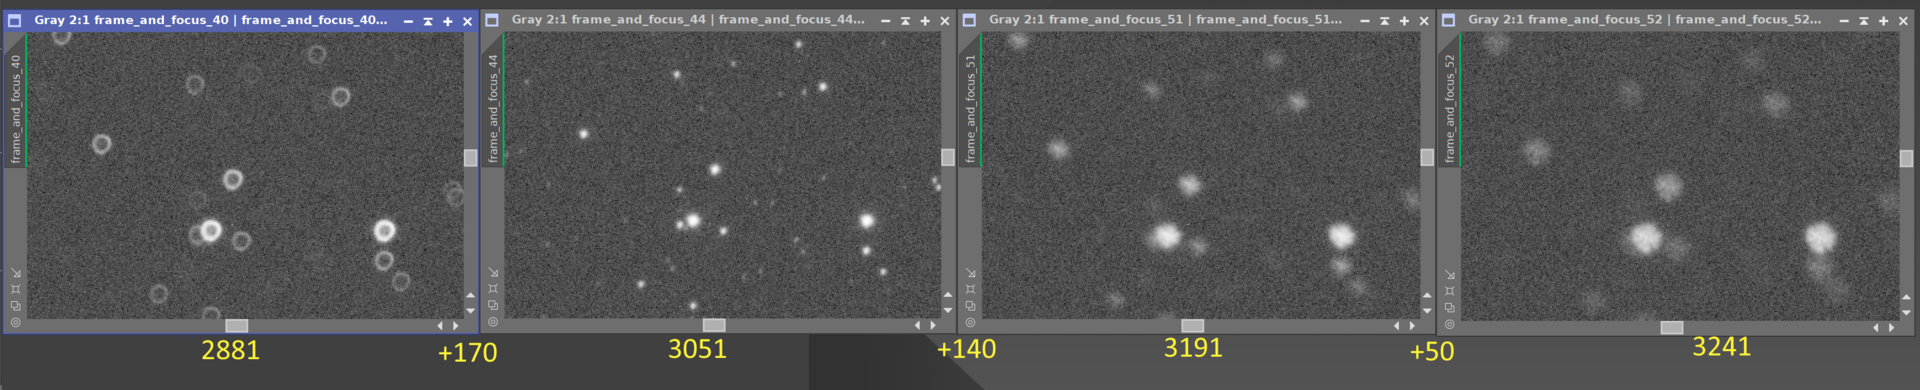Screen dimensions: 1920x390
Task: Click the horizontal scrollbar thumb in frame_and_focus_51
Action: coord(1192,325)
